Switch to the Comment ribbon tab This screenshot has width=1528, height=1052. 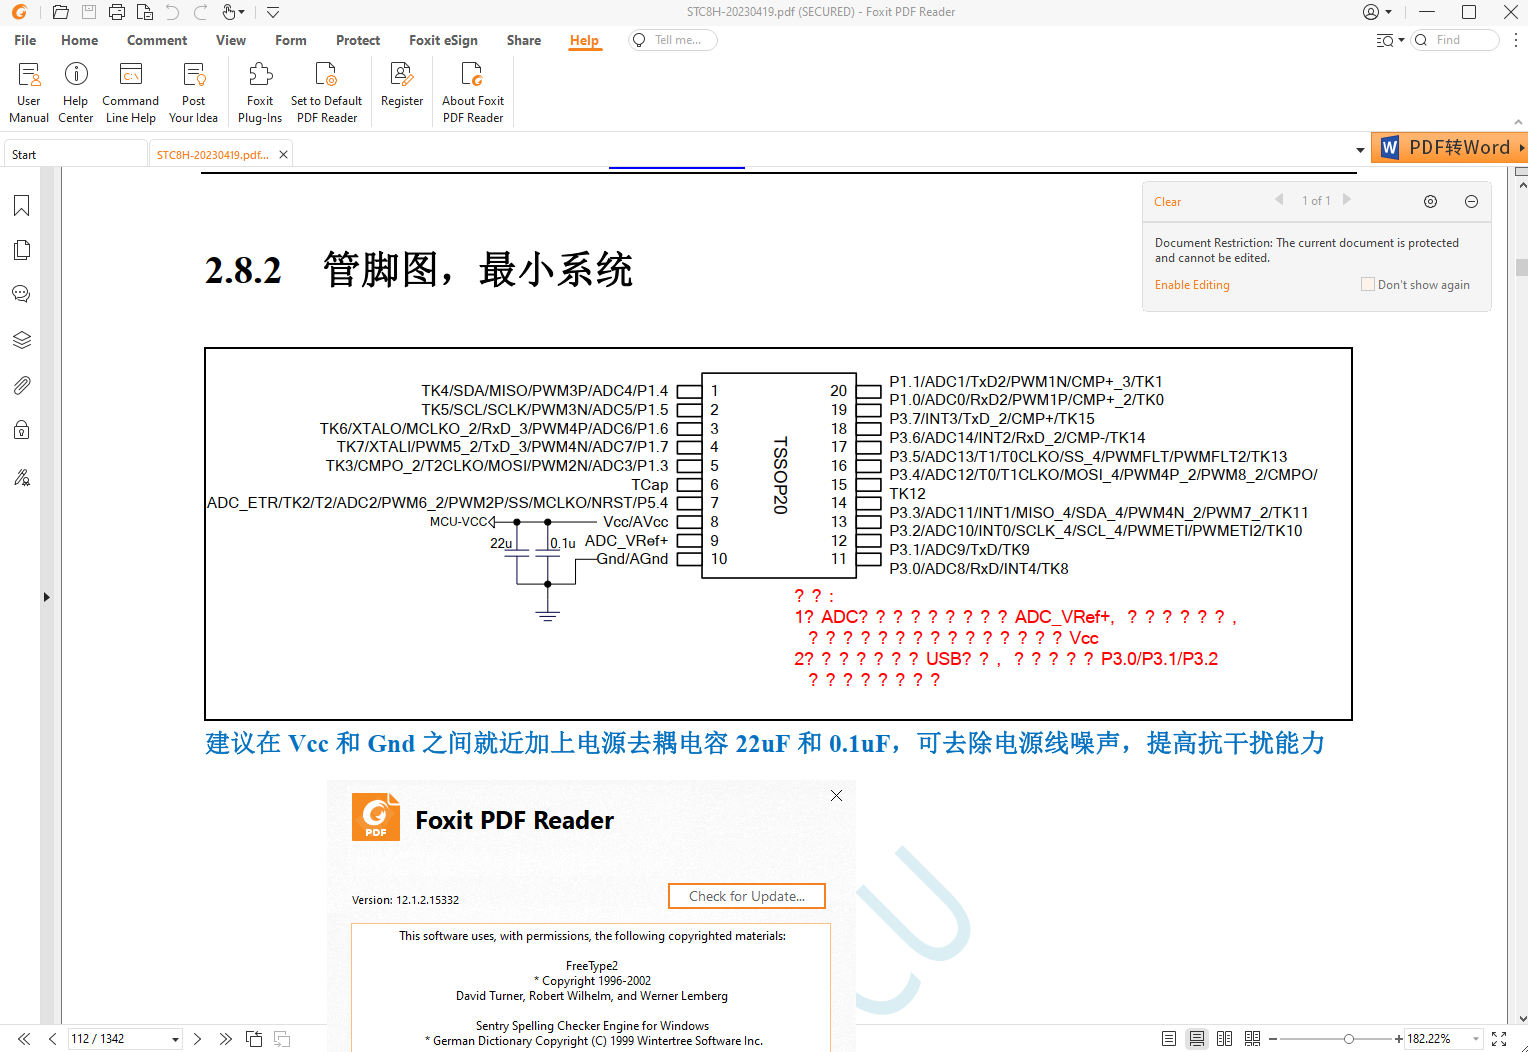[x=157, y=40]
